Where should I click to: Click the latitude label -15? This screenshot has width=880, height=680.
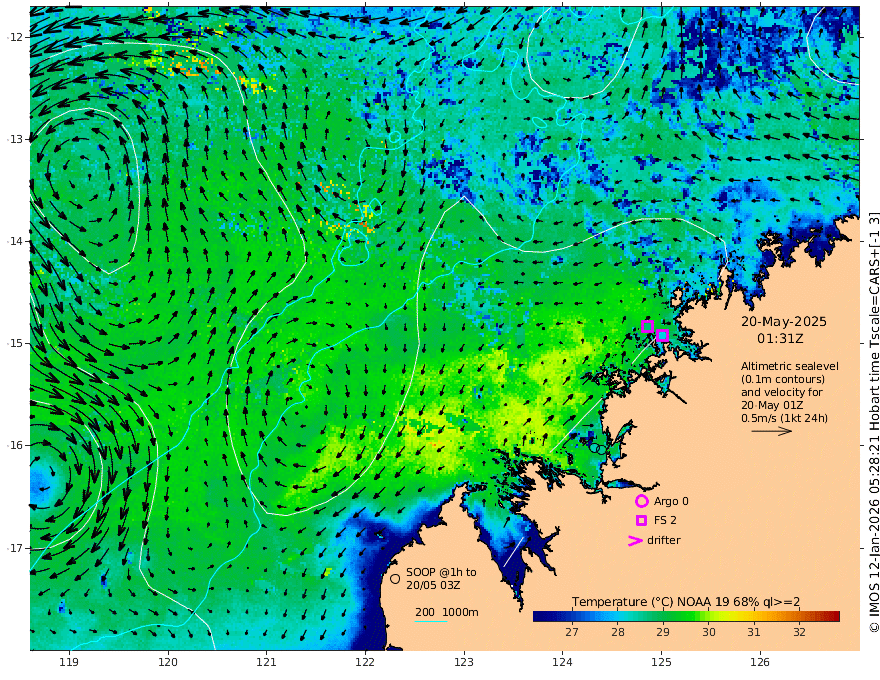(15, 343)
